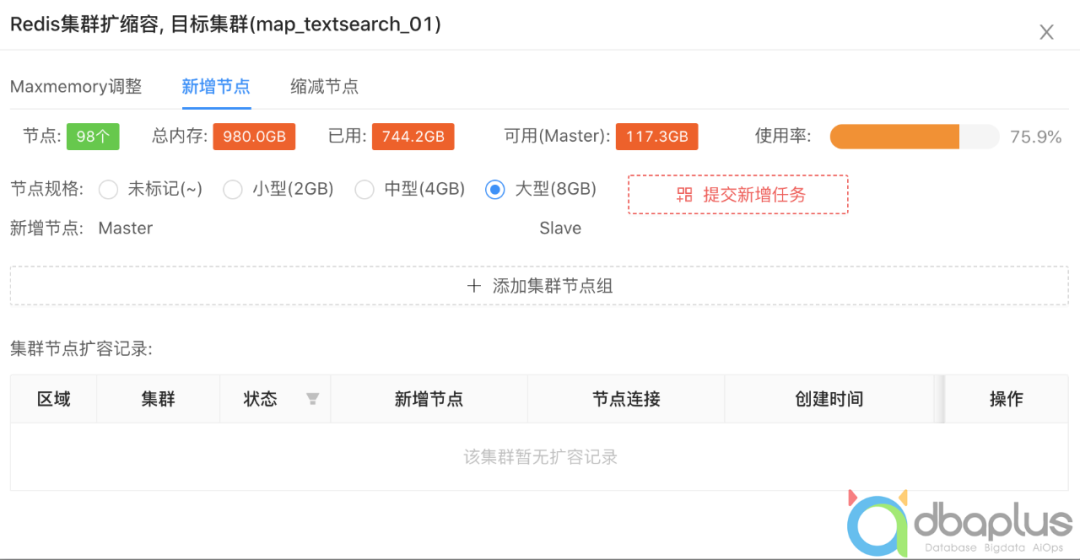Switch to the Maxmemory调整 tab
The height and width of the screenshot is (560, 1080).
pos(76,86)
